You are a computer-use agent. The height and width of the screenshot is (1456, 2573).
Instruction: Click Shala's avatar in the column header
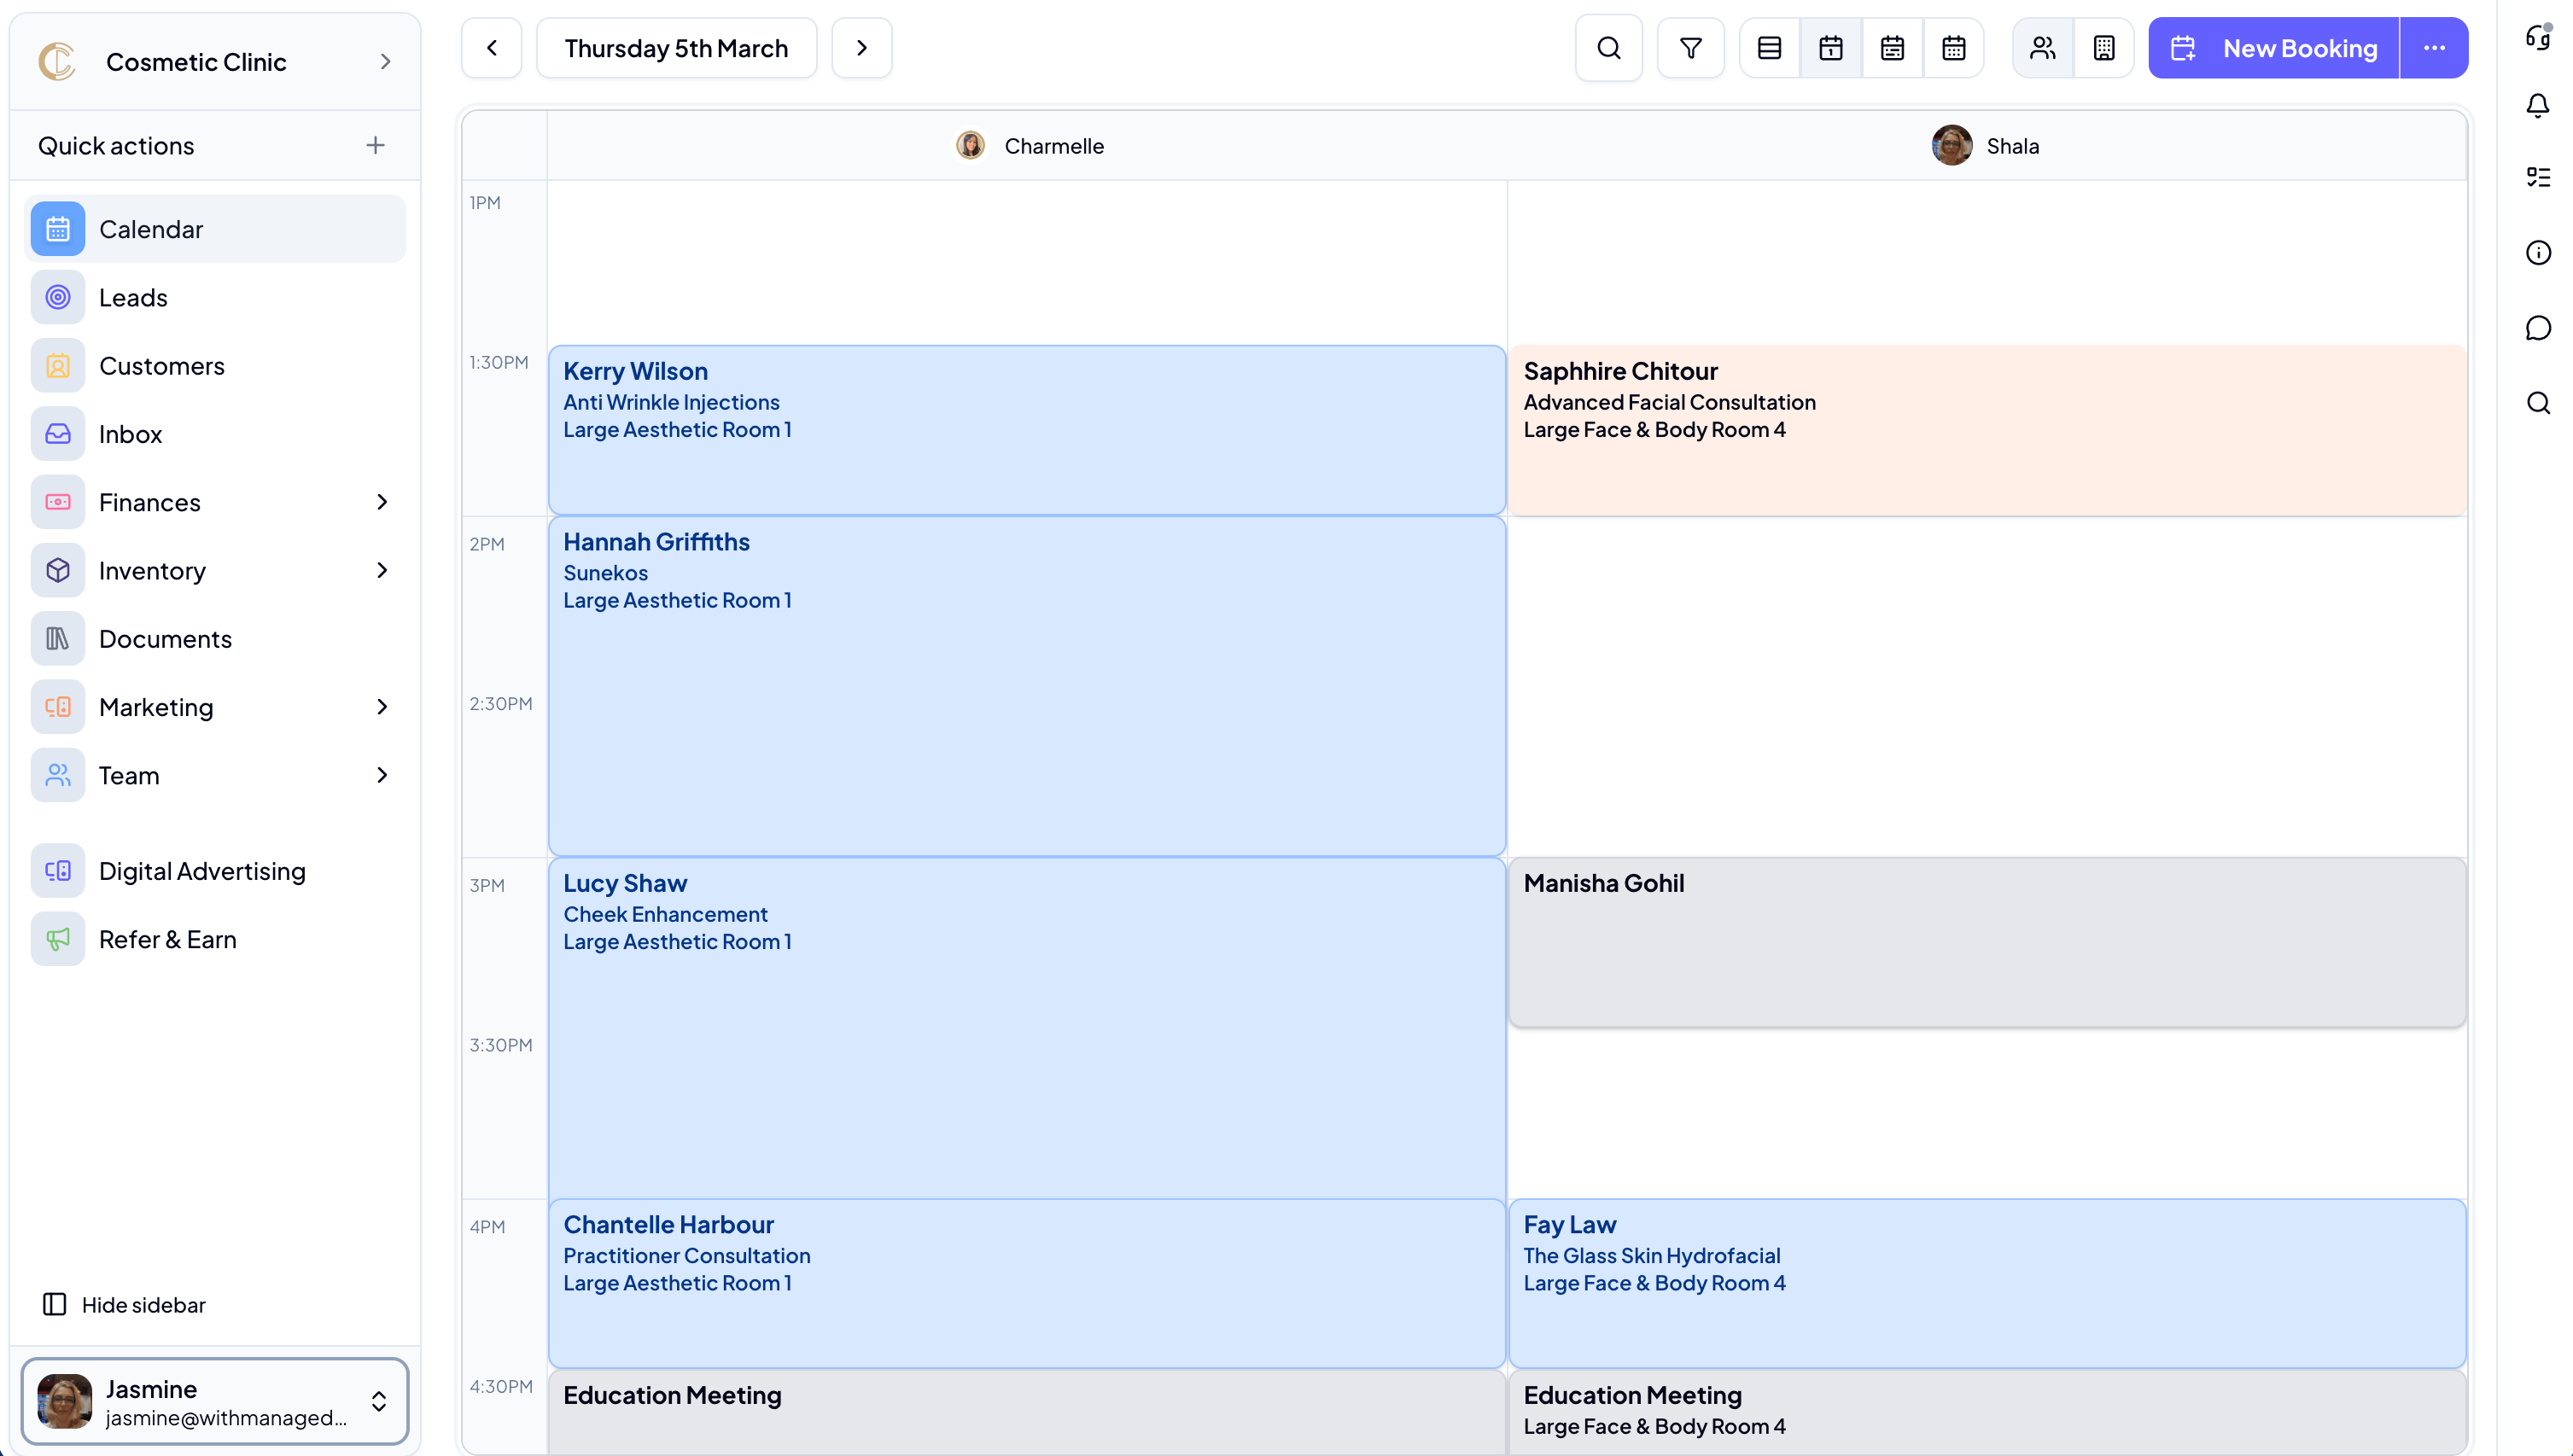[x=1951, y=146]
